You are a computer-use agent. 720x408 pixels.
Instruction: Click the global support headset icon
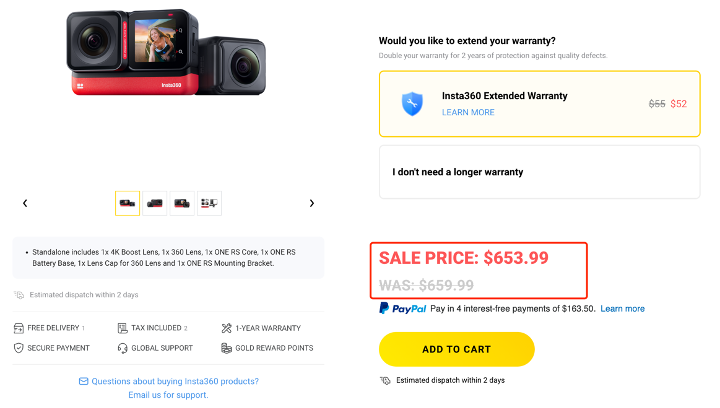pyautogui.click(x=123, y=348)
